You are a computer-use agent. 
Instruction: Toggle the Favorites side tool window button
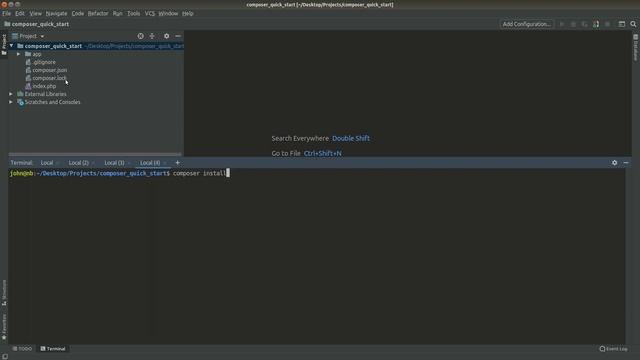pyautogui.click(x=4, y=327)
